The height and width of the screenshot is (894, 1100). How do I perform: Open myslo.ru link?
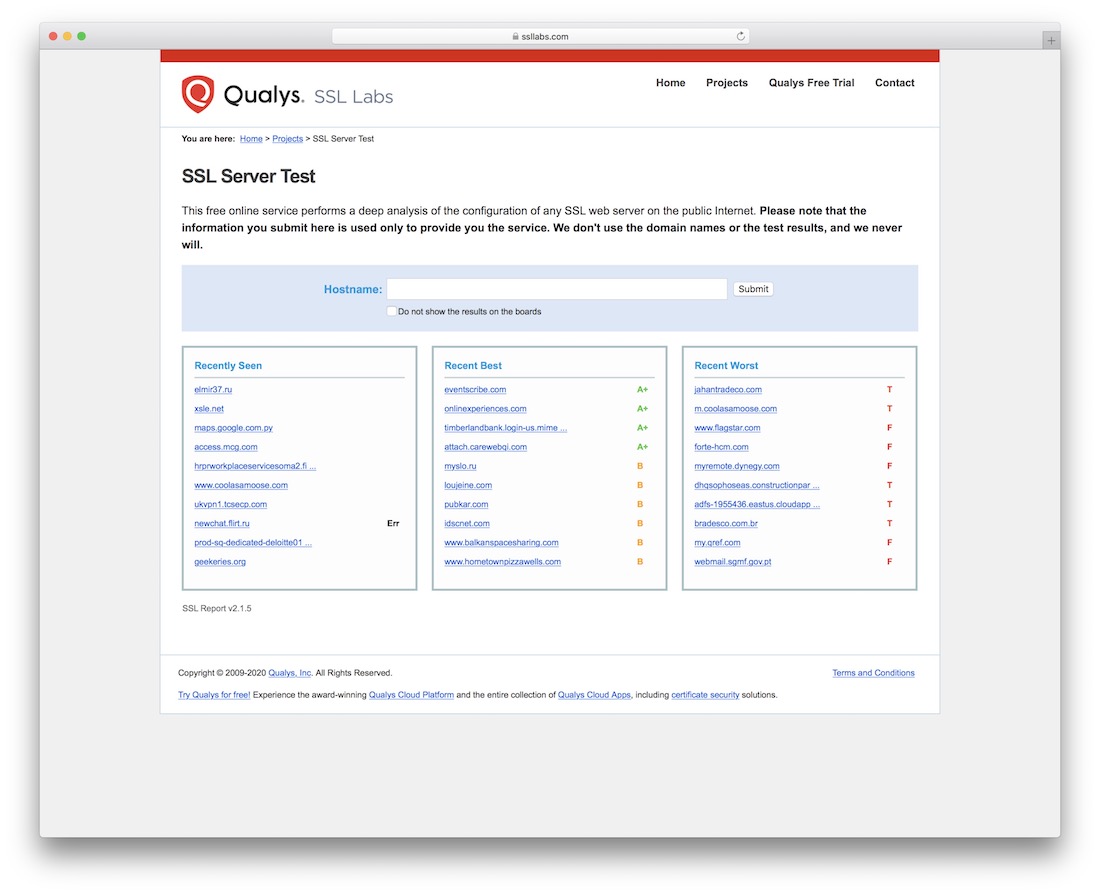[460, 466]
